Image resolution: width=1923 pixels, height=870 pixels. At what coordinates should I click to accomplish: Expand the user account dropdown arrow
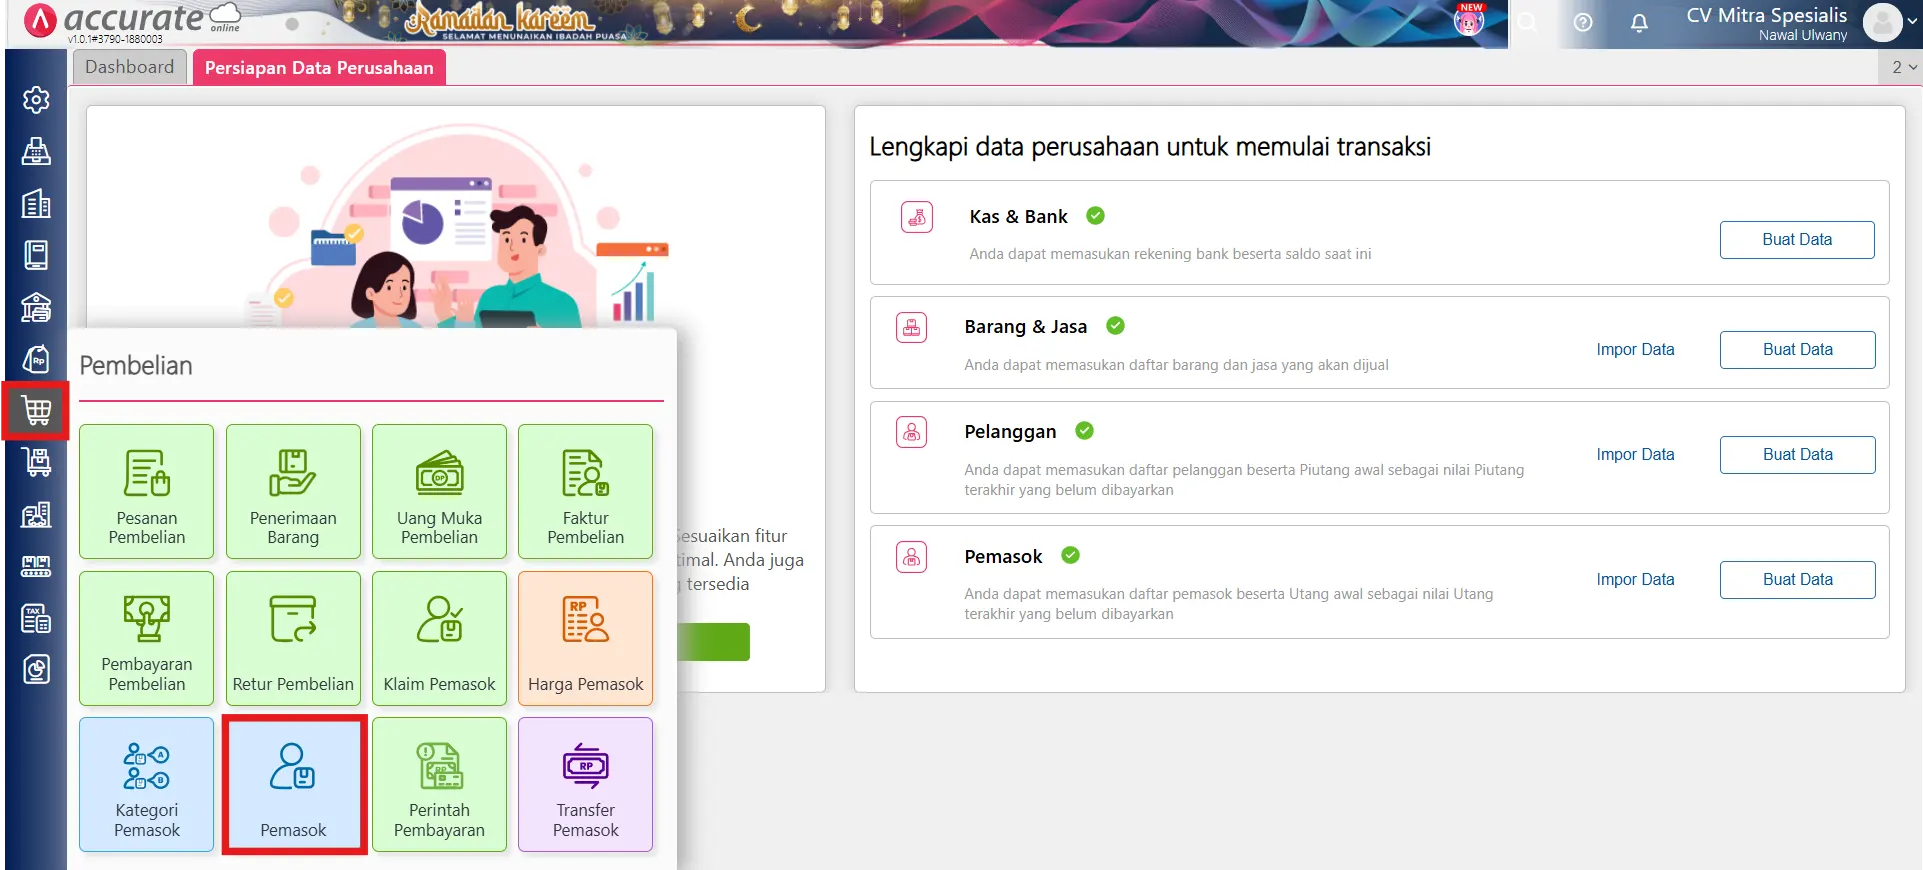click(x=1913, y=22)
